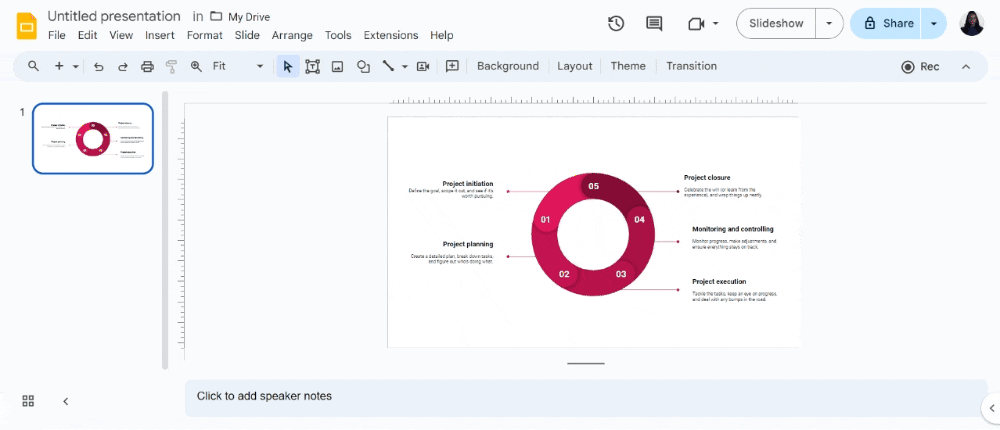Open the Extensions menu
The height and width of the screenshot is (430, 1000).
click(x=391, y=36)
